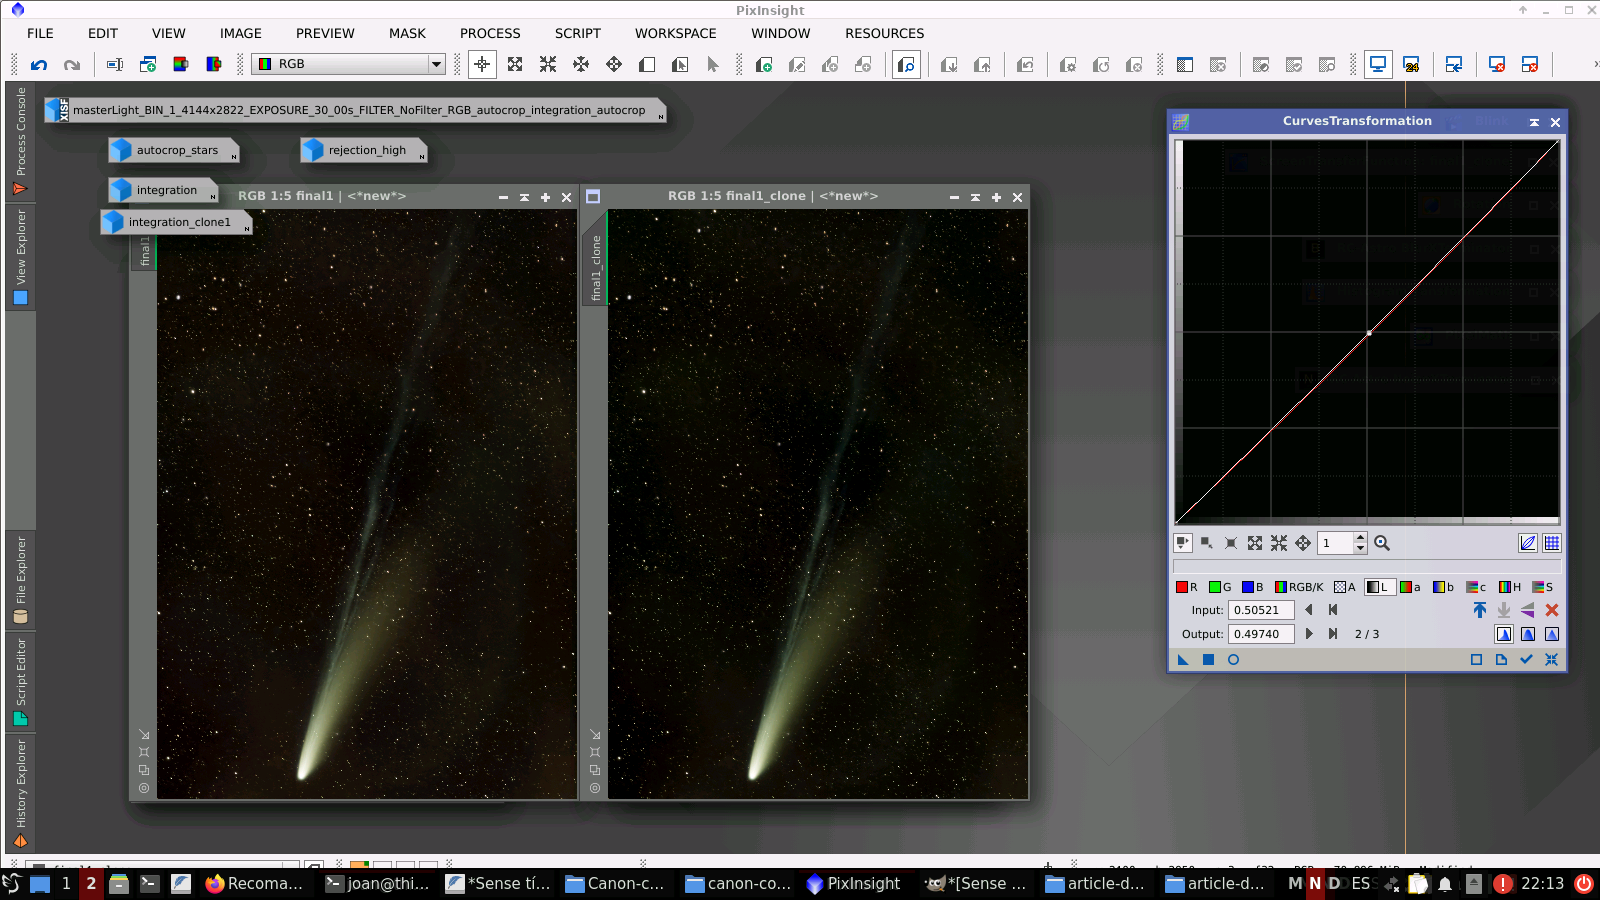1600x900 pixels.
Task: Expand the curve edit mode dropdown
Action: click(1183, 543)
